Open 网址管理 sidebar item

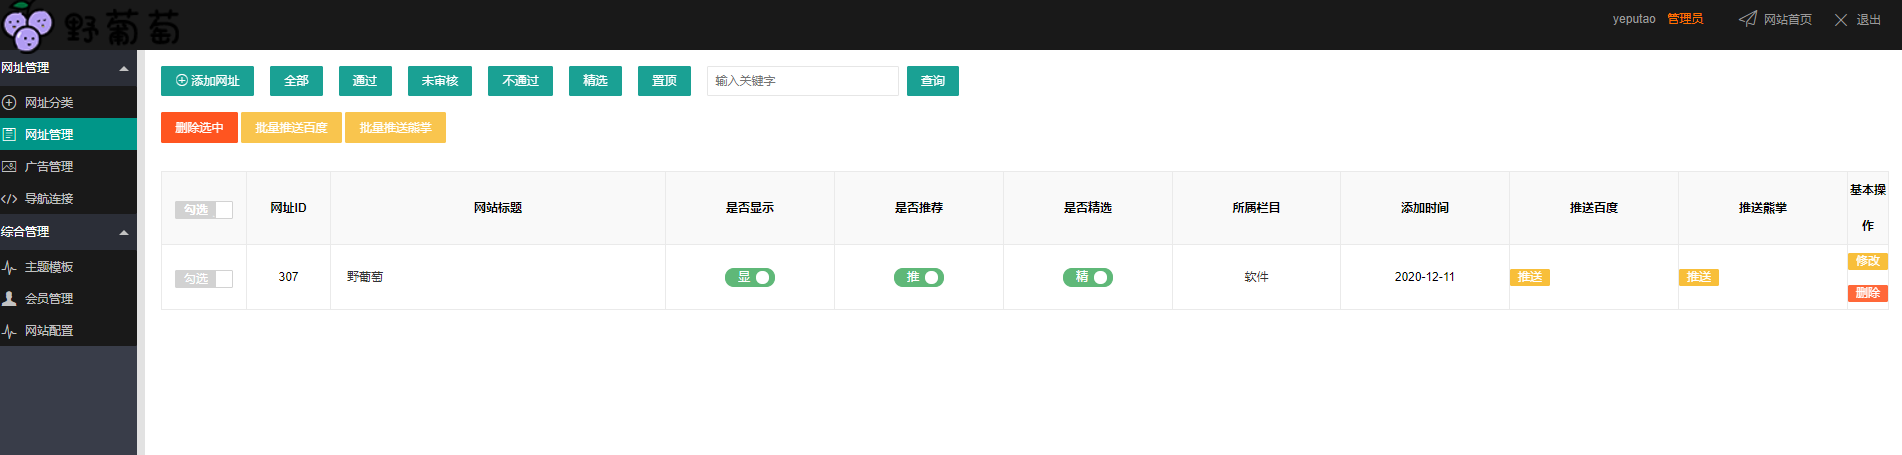(68, 134)
